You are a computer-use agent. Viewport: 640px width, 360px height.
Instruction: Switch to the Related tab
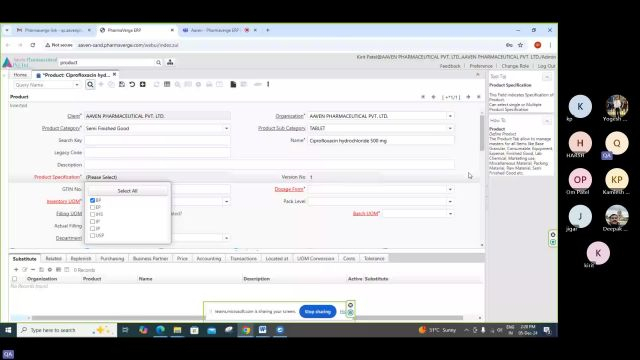53,259
